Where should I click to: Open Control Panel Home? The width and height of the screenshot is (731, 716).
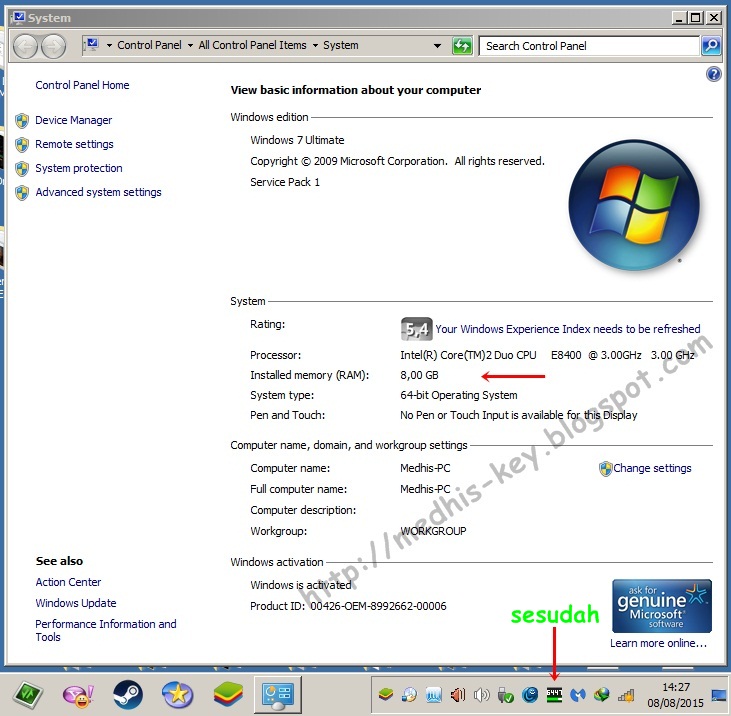tap(82, 85)
